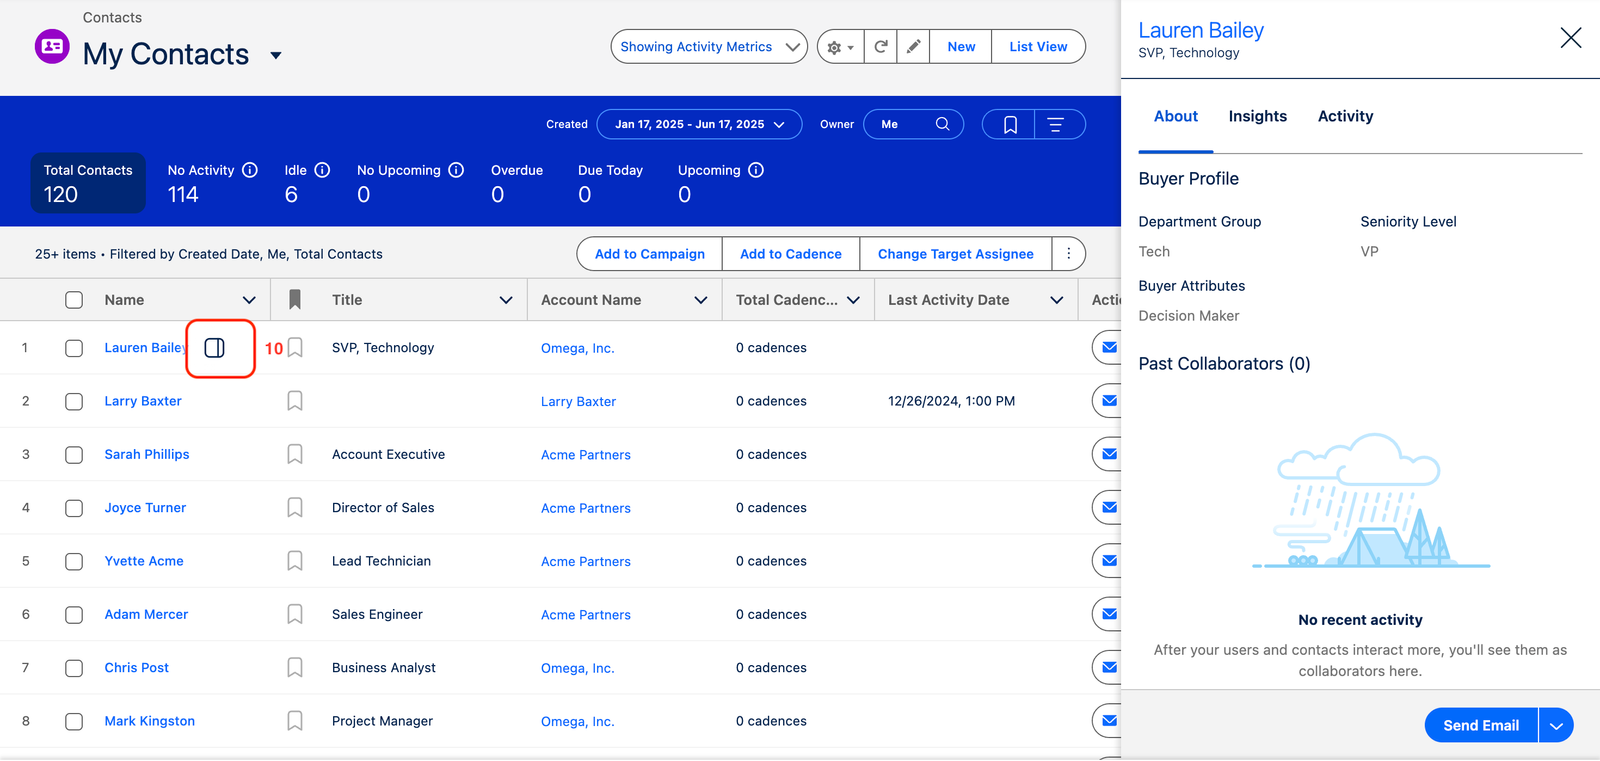The image size is (1600, 761).
Task: Click email icon in Joyce Turner's row
Action: (1107, 508)
